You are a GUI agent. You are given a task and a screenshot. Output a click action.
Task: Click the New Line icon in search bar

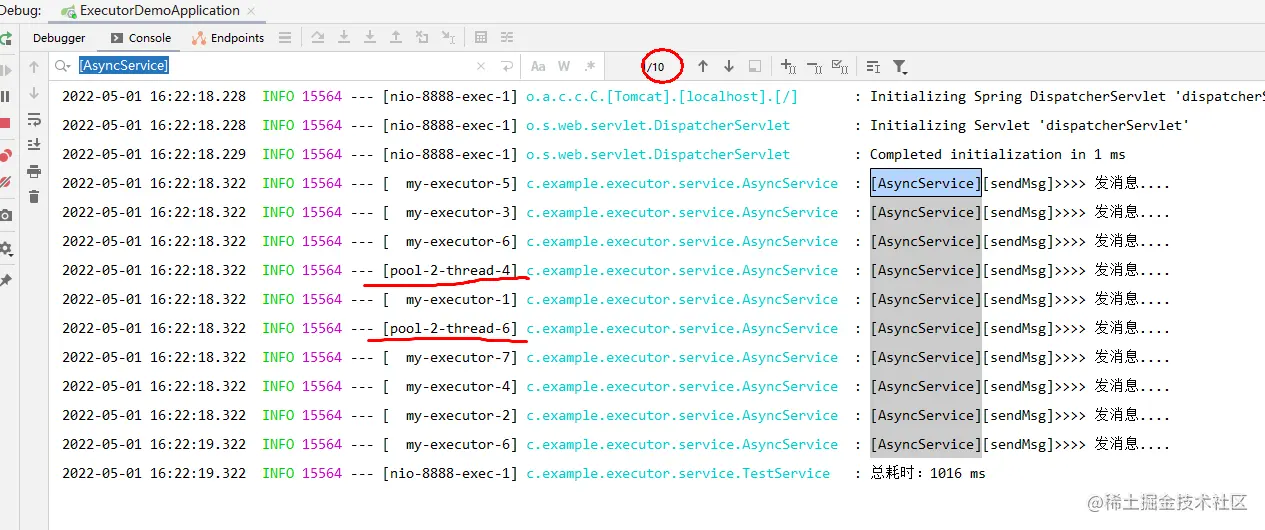[507, 66]
